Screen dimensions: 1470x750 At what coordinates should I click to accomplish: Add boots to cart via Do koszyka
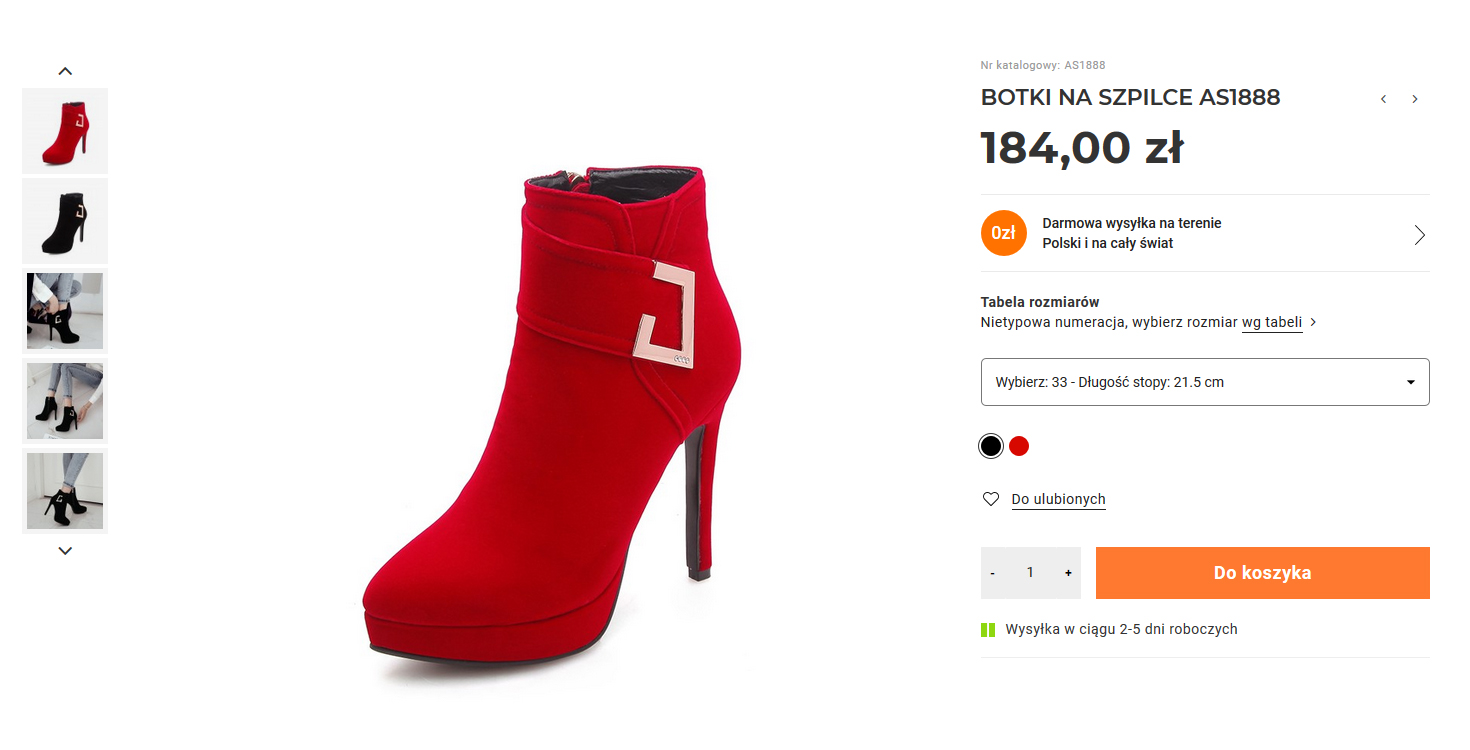point(1262,573)
